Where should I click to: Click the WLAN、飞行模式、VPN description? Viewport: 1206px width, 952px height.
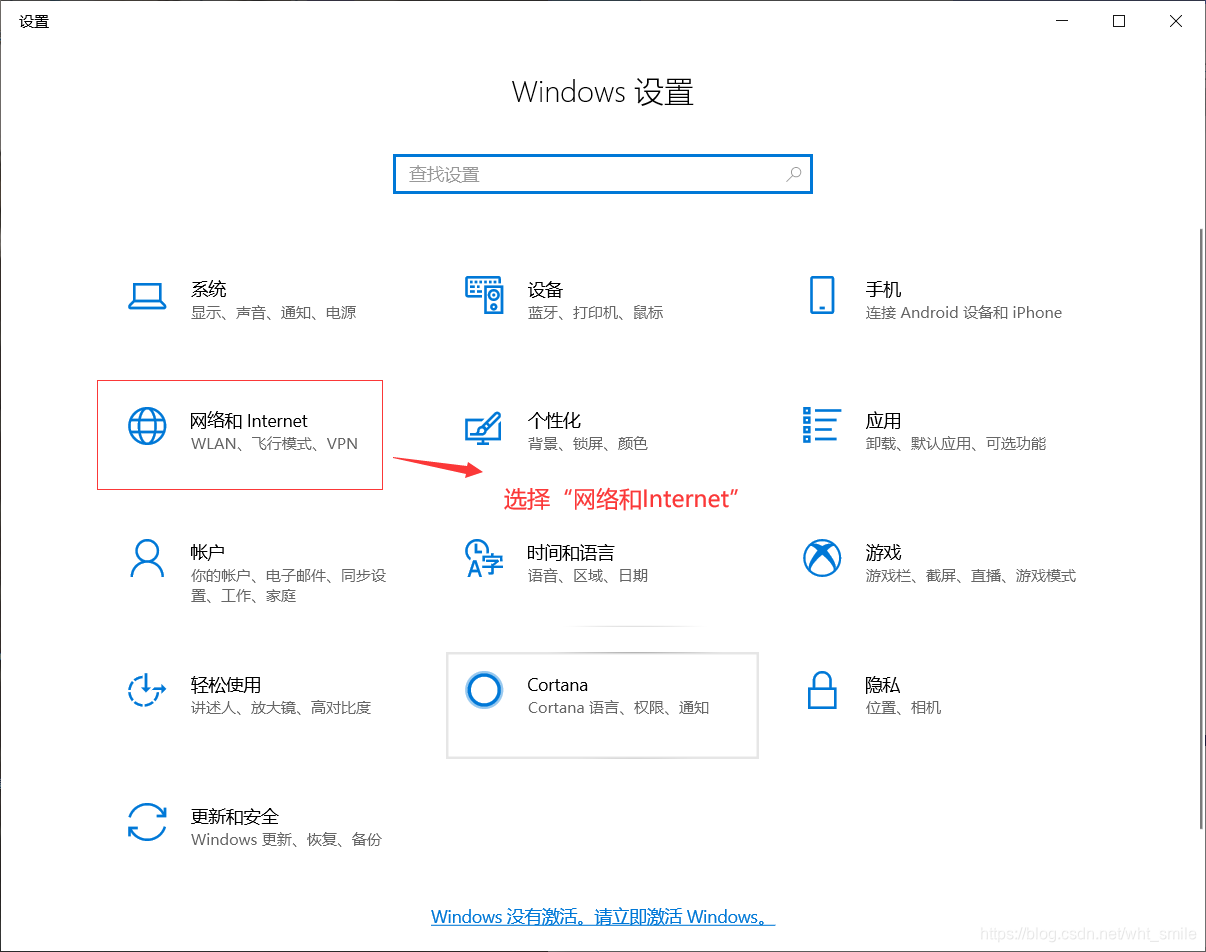click(274, 444)
